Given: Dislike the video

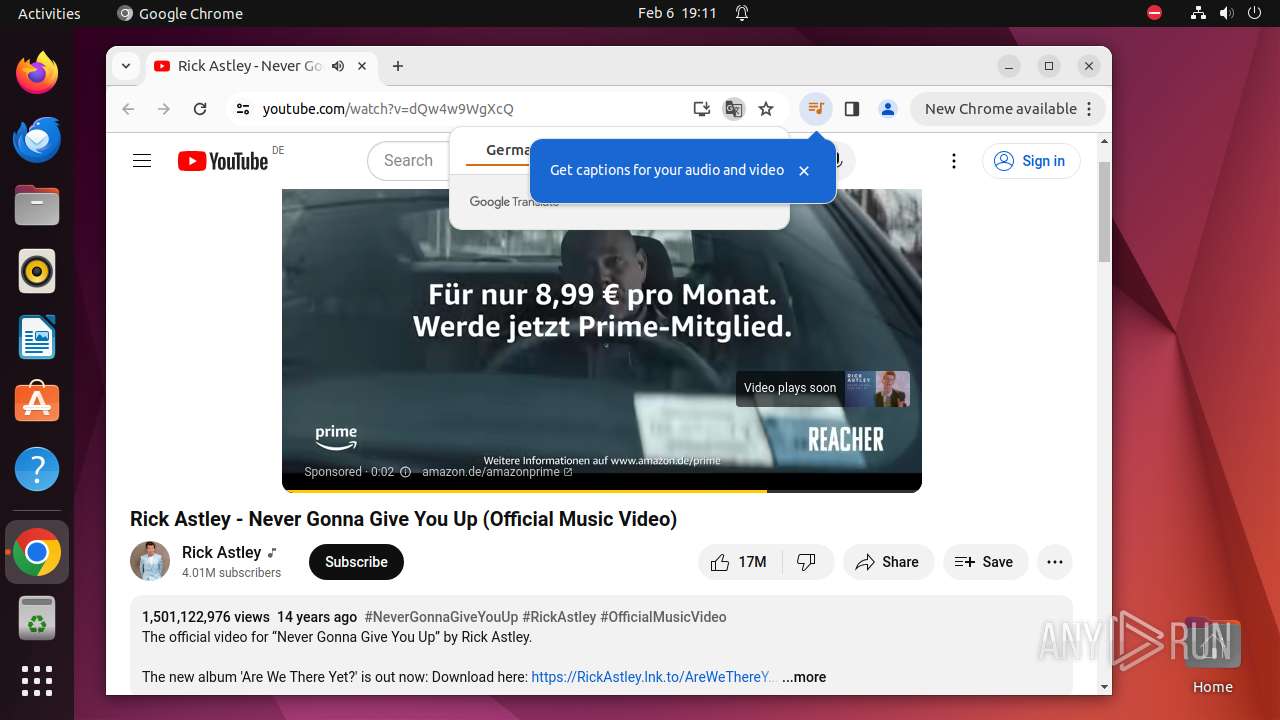Looking at the screenshot, I should pyautogui.click(x=807, y=562).
